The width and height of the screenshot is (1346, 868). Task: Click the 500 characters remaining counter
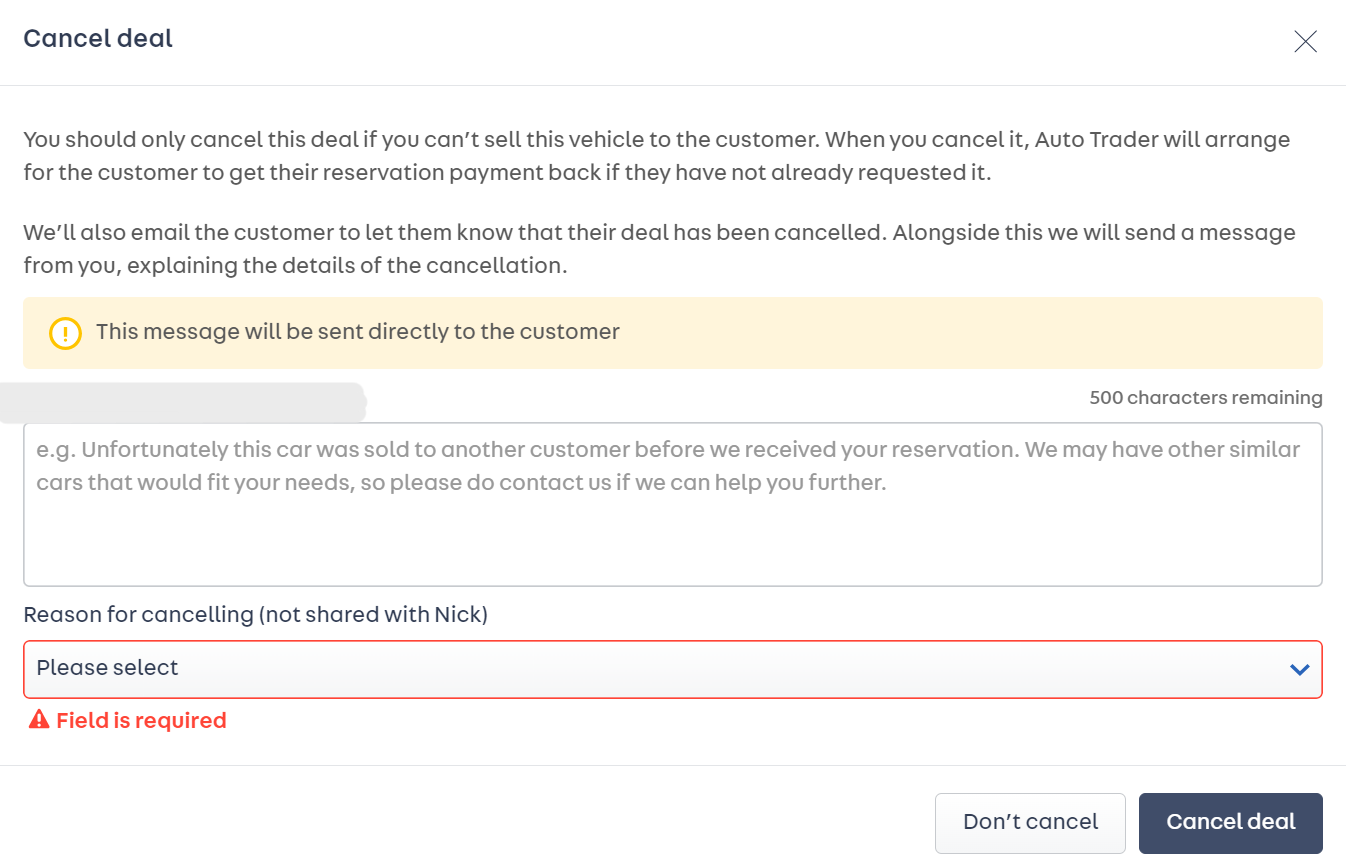pos(1205,397)
